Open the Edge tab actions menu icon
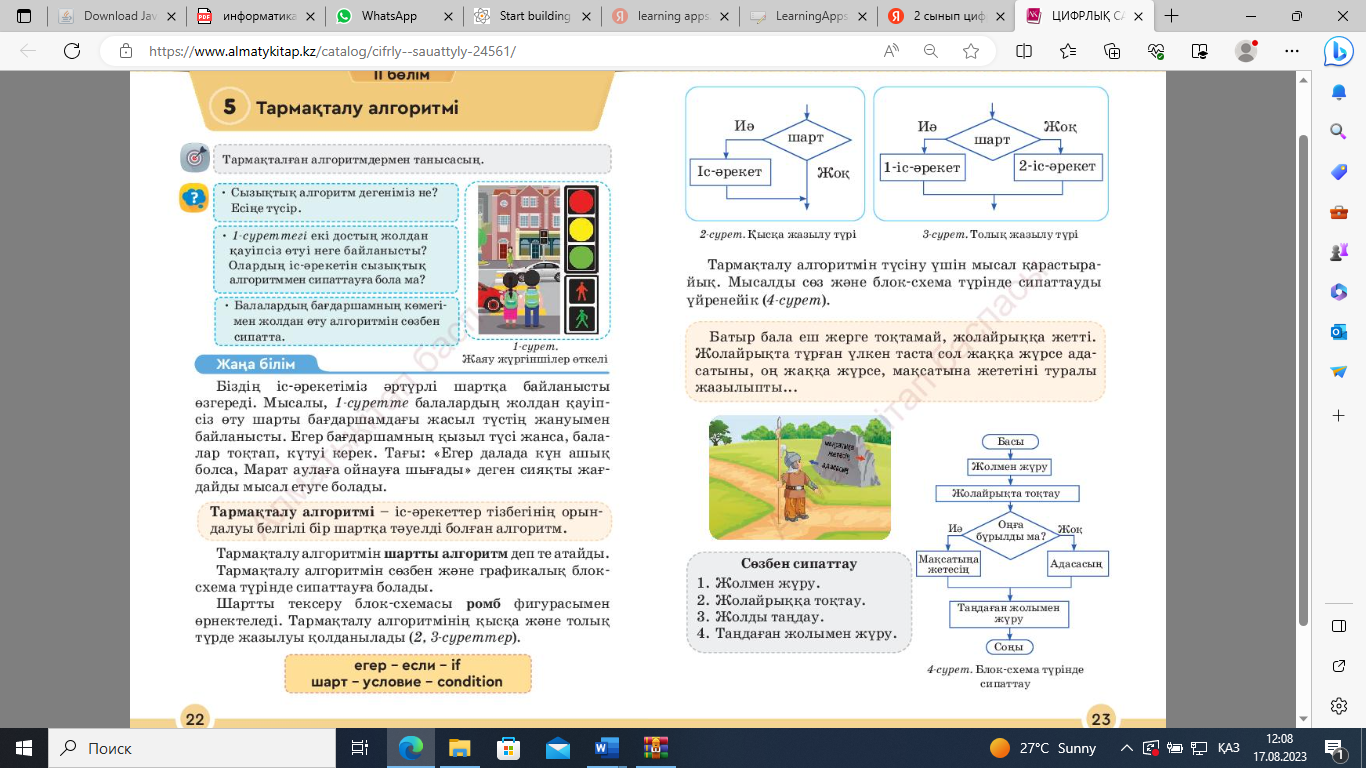 (24, 16)
